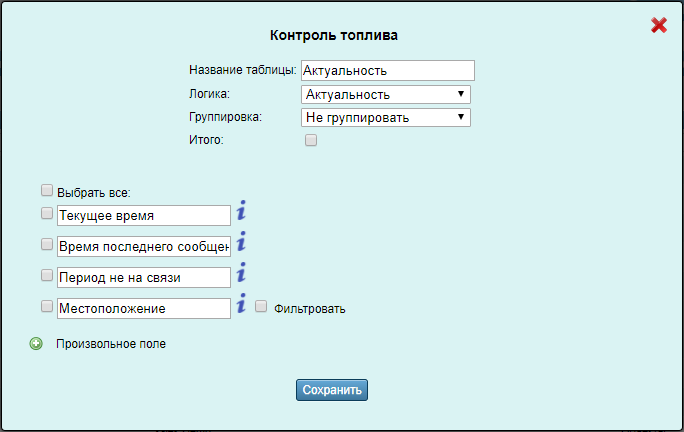The width and height of the screenshot is (684, 432).
Task: Click the Произвольное поле link
Action: 111,344
